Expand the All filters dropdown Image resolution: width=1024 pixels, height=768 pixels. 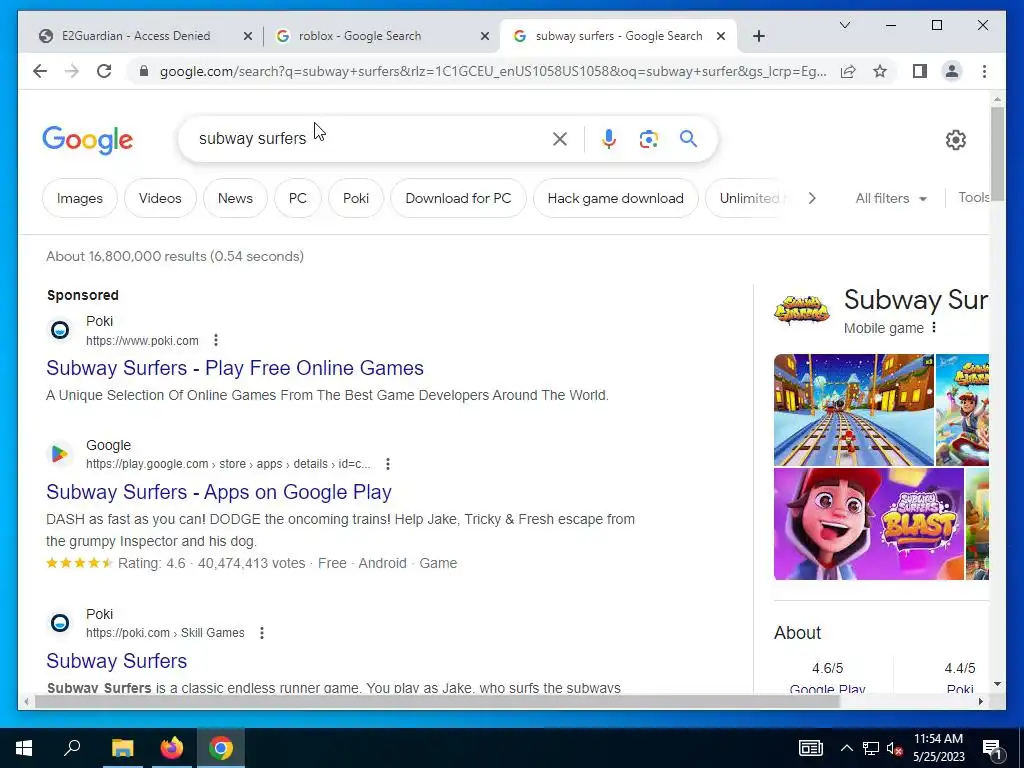(891, 198)
